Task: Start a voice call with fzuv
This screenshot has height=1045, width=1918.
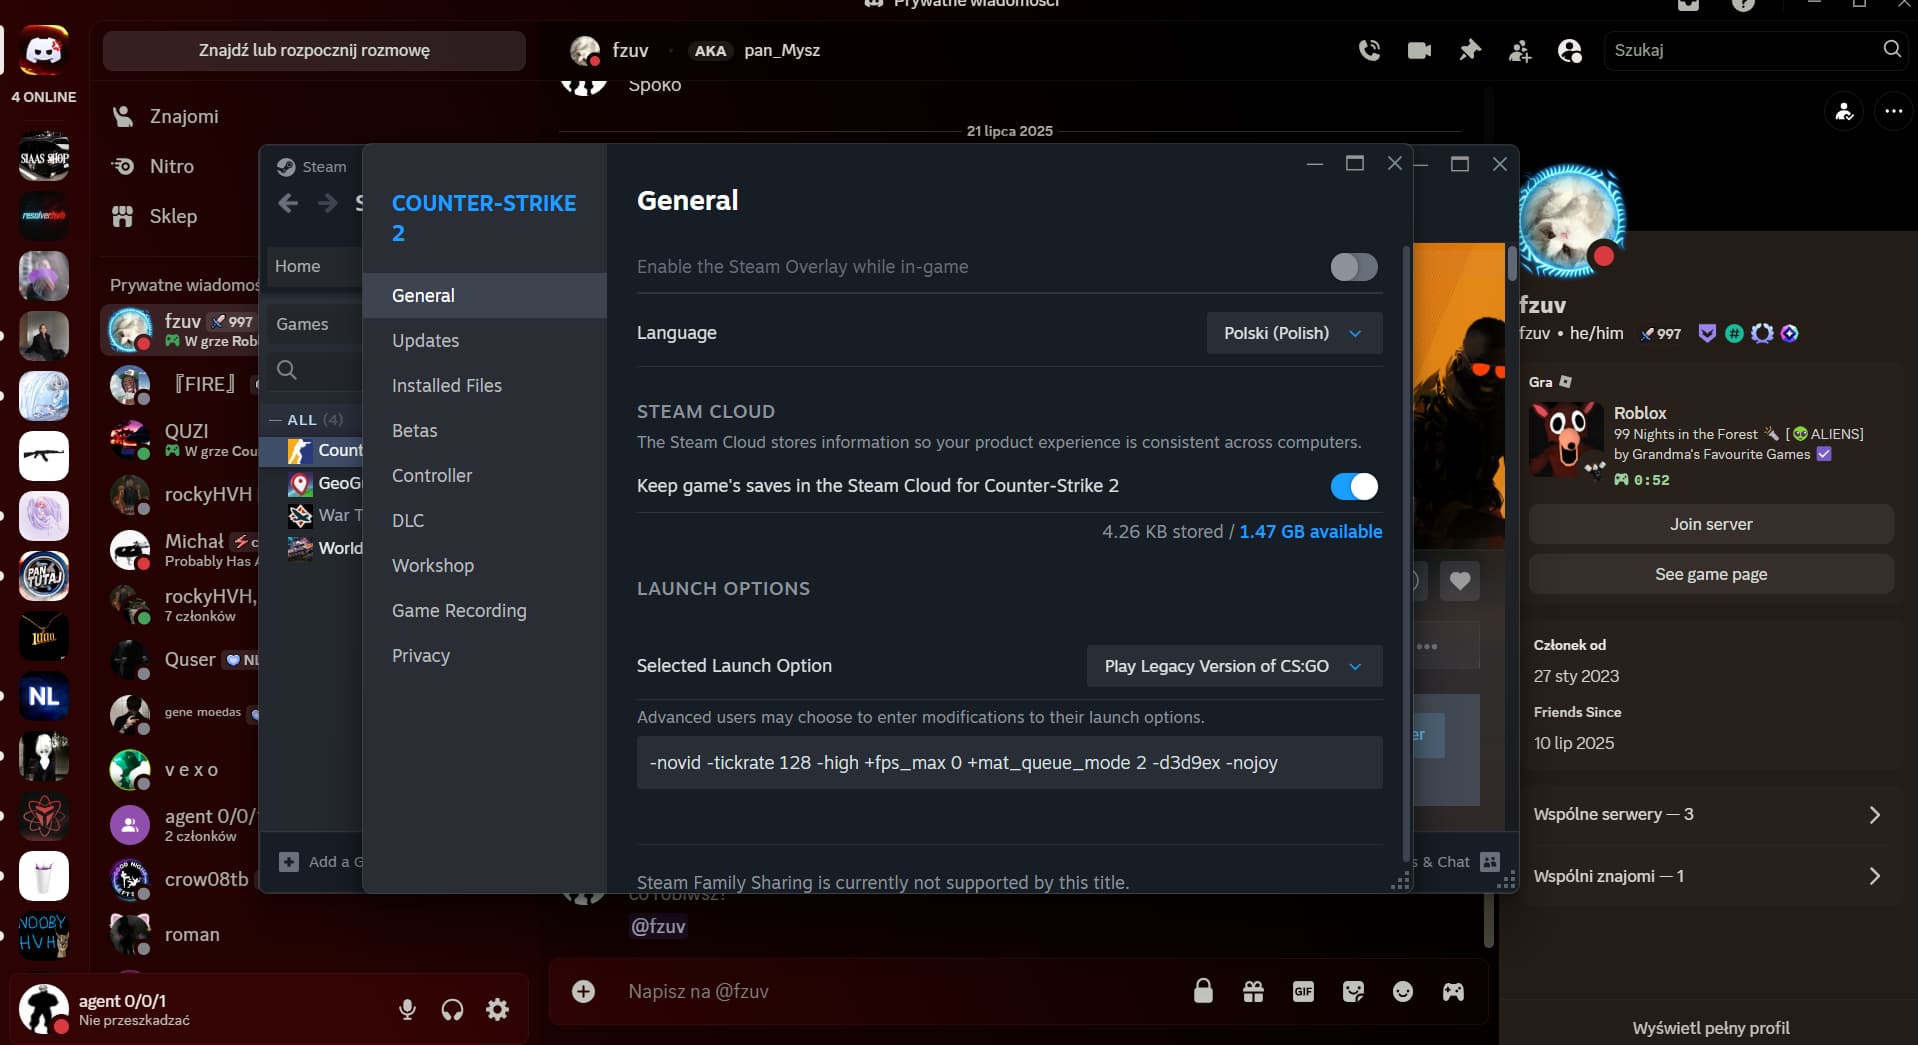Action: 1369,50
